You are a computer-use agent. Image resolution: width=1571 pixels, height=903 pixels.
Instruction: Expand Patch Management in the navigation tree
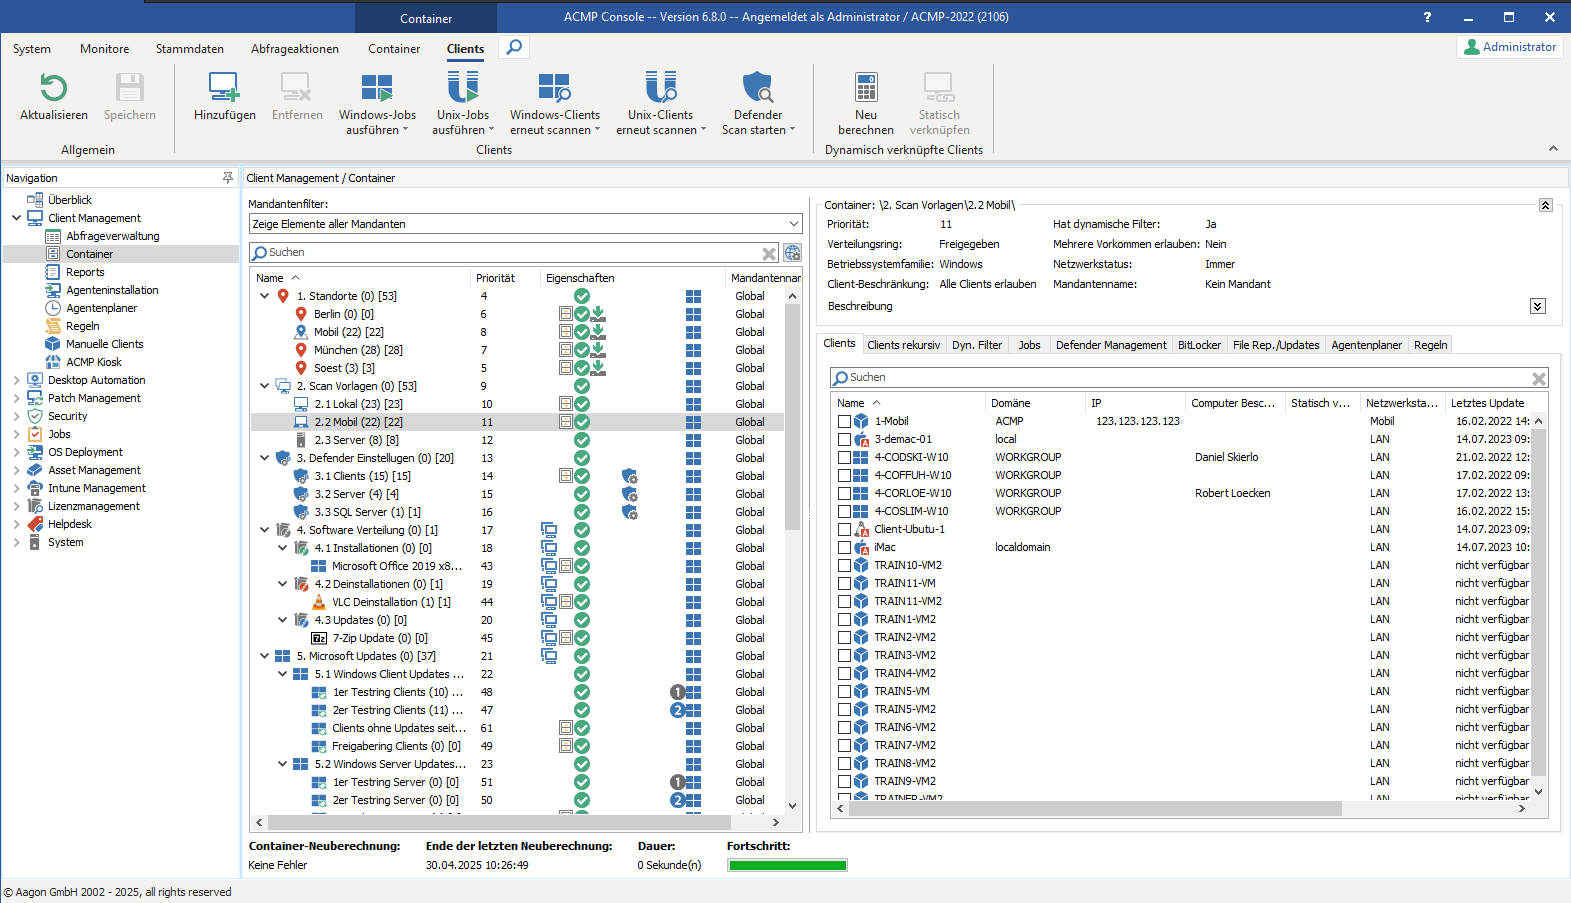click(16, 398)
